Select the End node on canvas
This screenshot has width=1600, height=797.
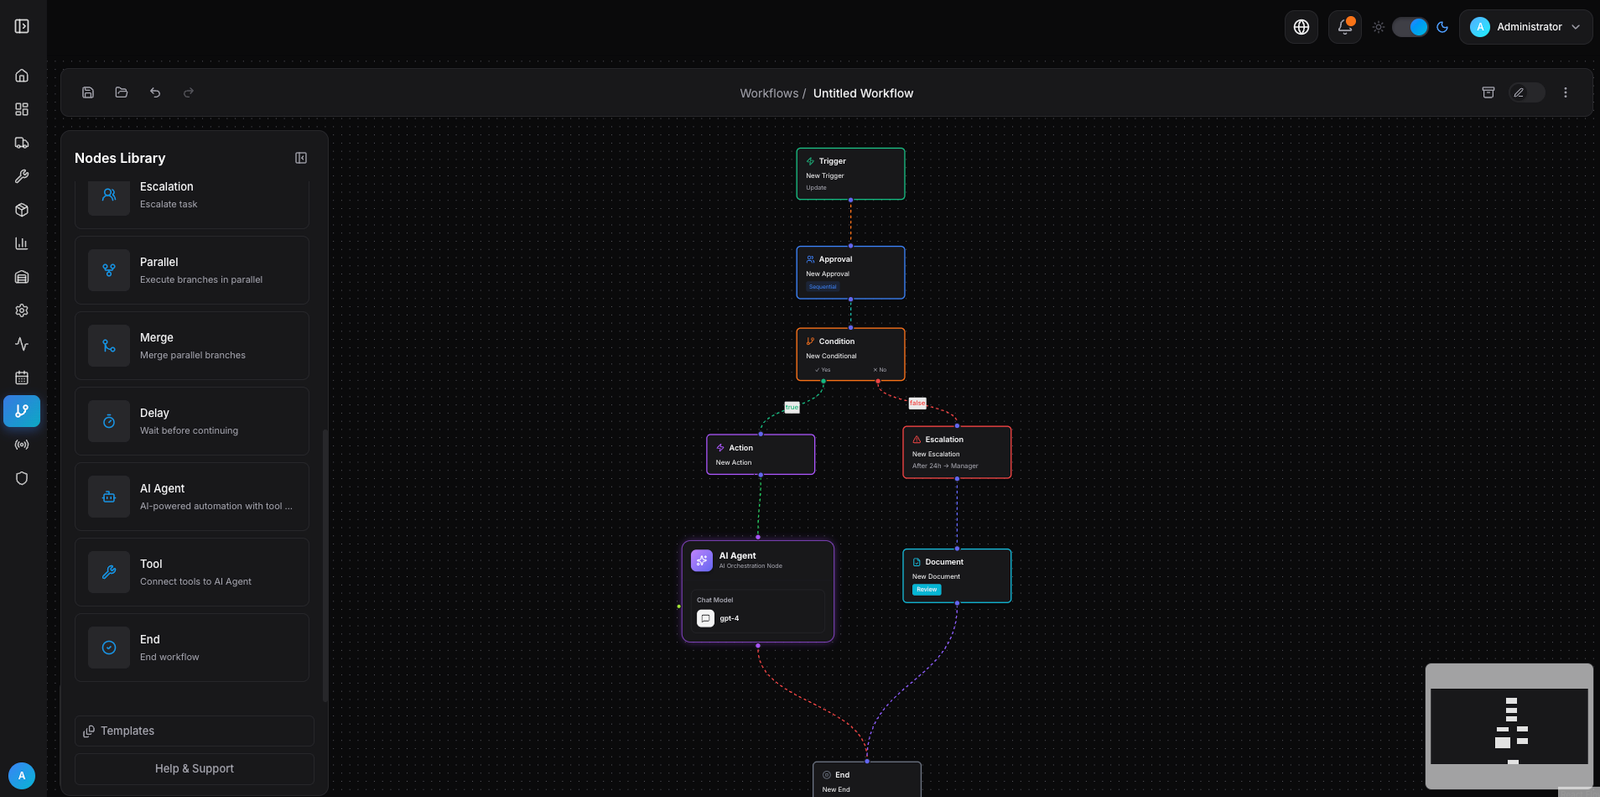tap(867, 780)
